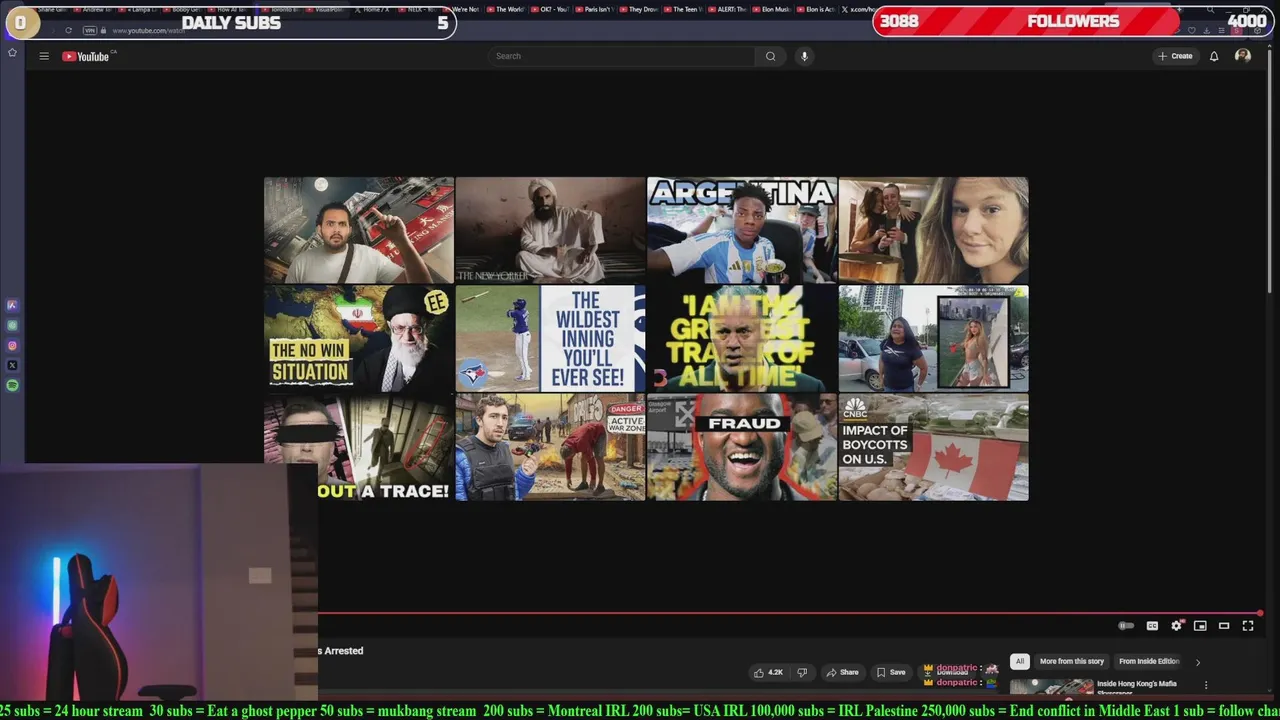Open the FRAUD suggested video thumbnail
This screenshot has width=1280, height=720.
742,447
